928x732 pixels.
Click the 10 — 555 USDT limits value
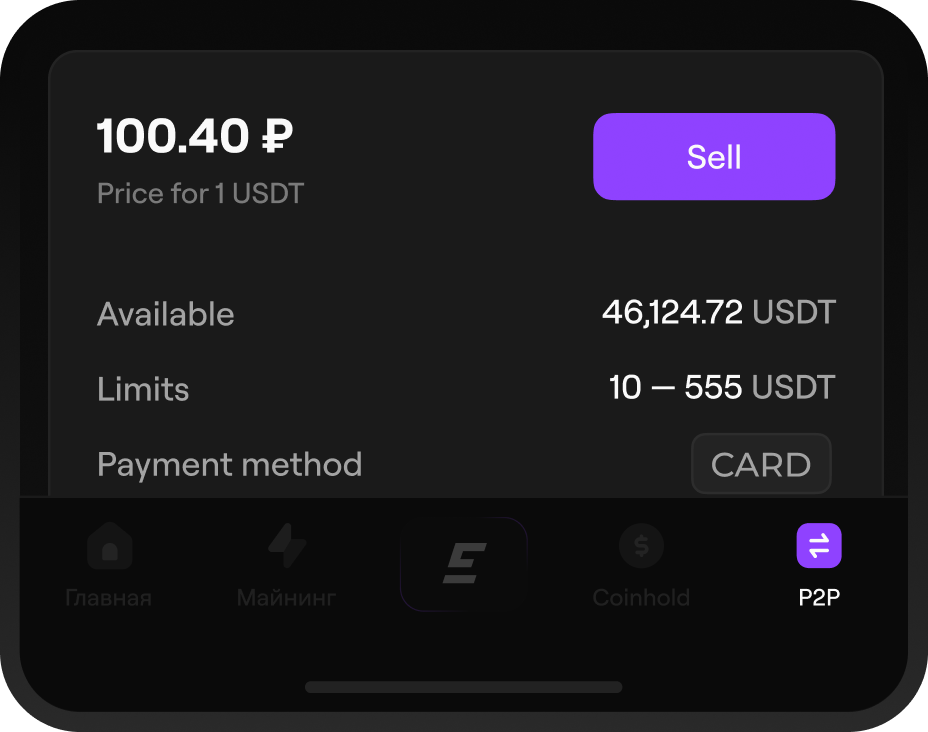[721, 388]
